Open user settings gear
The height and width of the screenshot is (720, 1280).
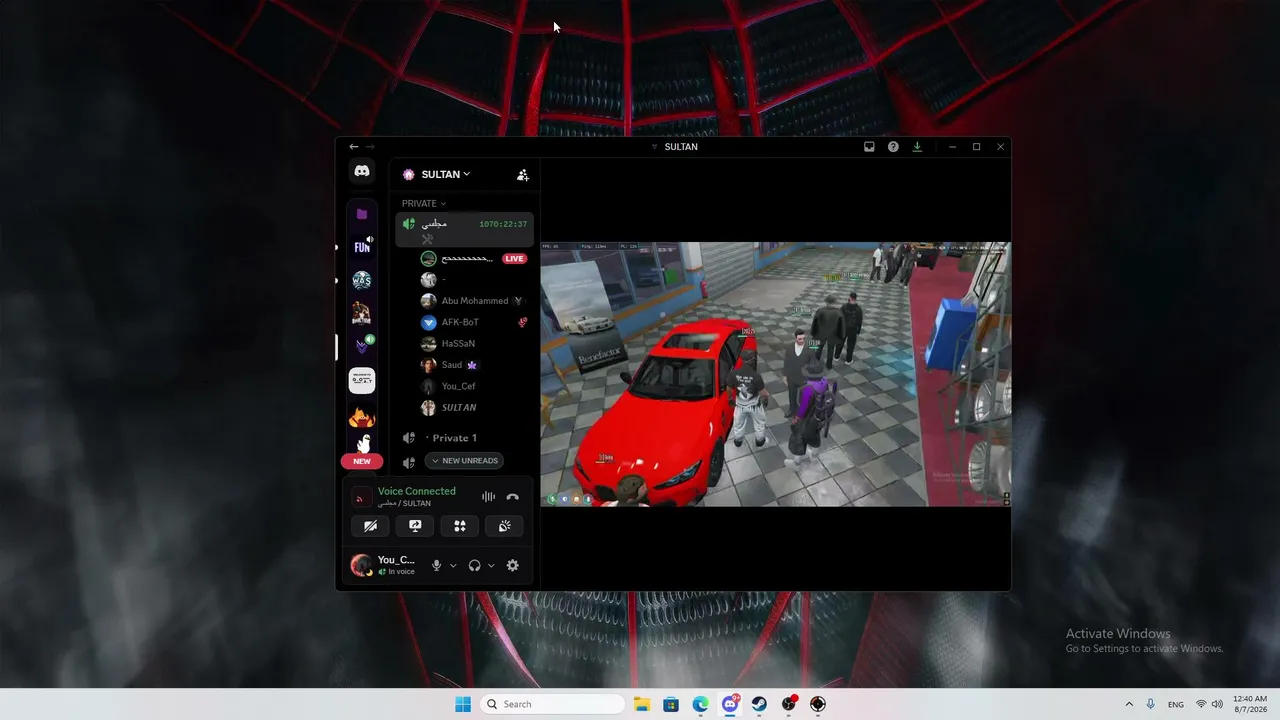513,565
